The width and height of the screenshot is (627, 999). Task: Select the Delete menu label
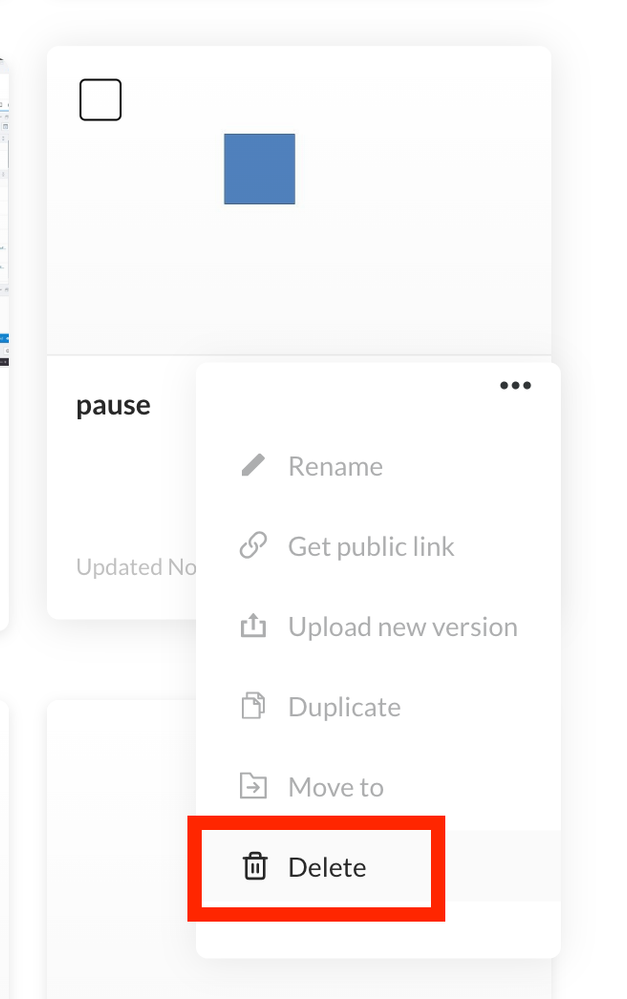tap(327, 867)
